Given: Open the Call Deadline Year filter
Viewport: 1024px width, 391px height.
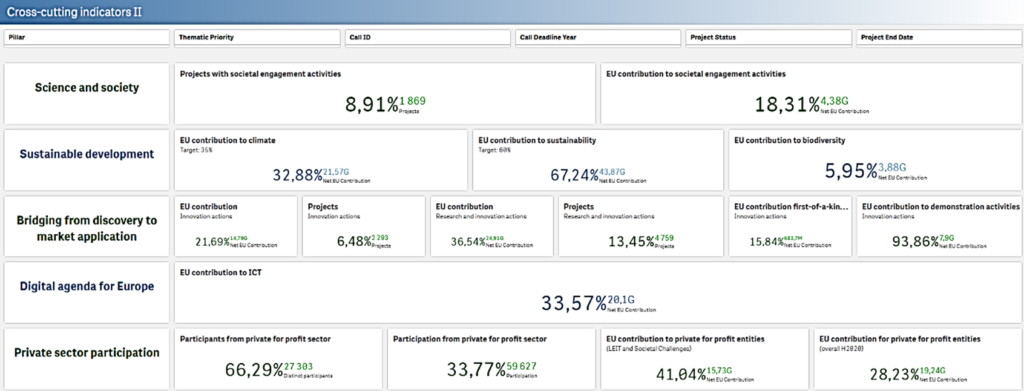Looking at the screenshot, I should coord(598,38).
